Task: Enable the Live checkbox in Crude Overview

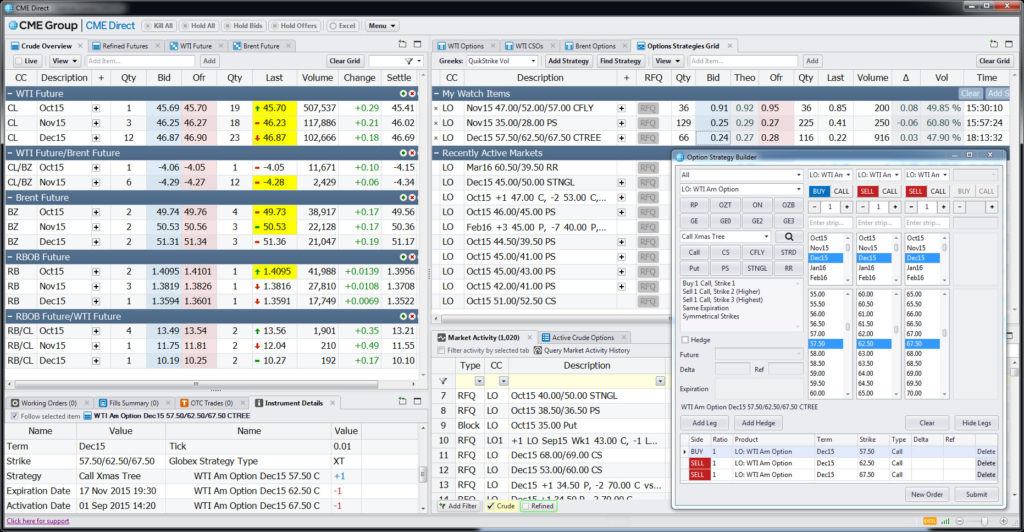Action: 17,61
